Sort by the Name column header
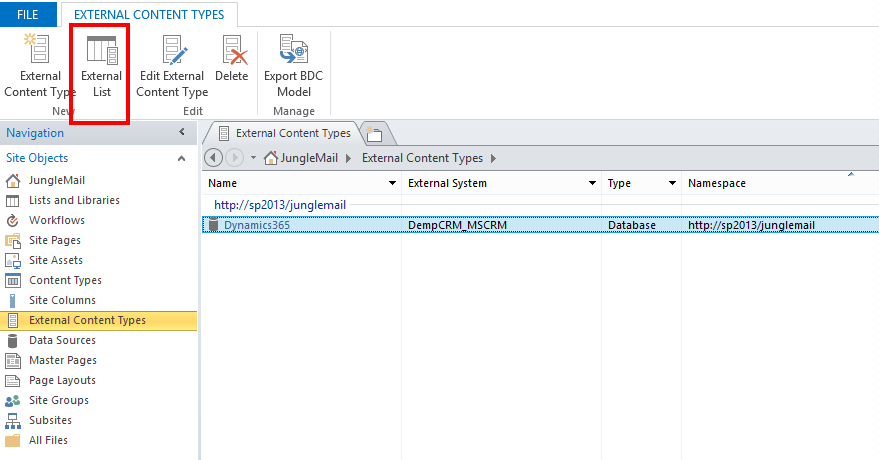The height and width of the screenshot is (460, 879). [x=223, y=183]
